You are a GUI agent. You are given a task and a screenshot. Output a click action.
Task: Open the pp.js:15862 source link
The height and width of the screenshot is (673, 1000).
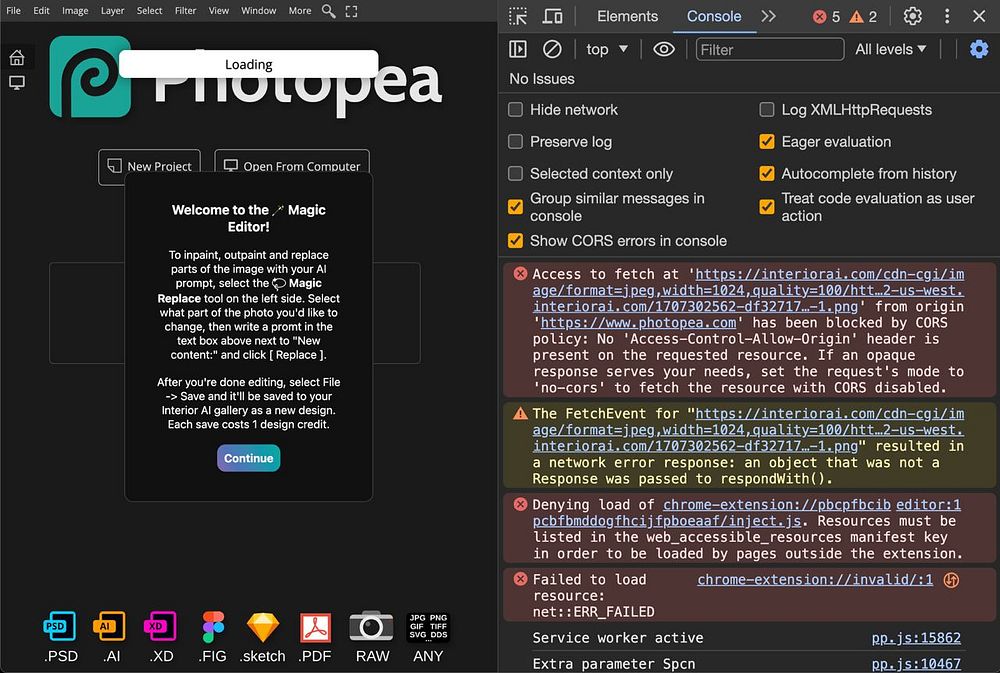tap(916, 638)
